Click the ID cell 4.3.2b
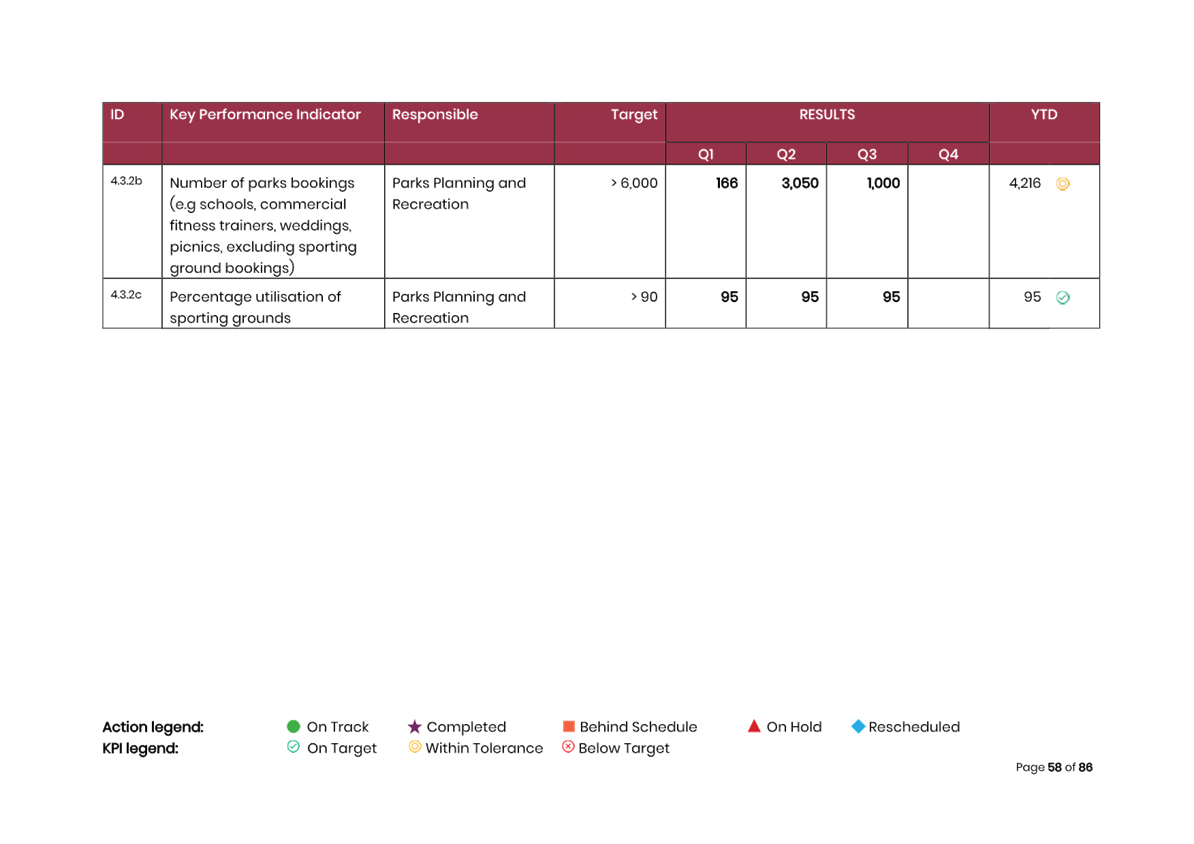The width and height of the screenshot is (1194, 844). [x=126, y=181]
